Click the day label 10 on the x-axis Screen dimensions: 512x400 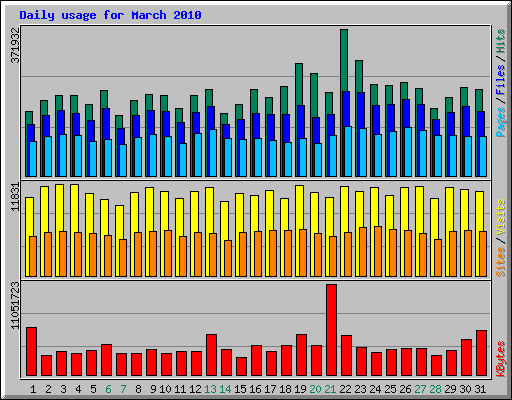click(x=165, y=389)
